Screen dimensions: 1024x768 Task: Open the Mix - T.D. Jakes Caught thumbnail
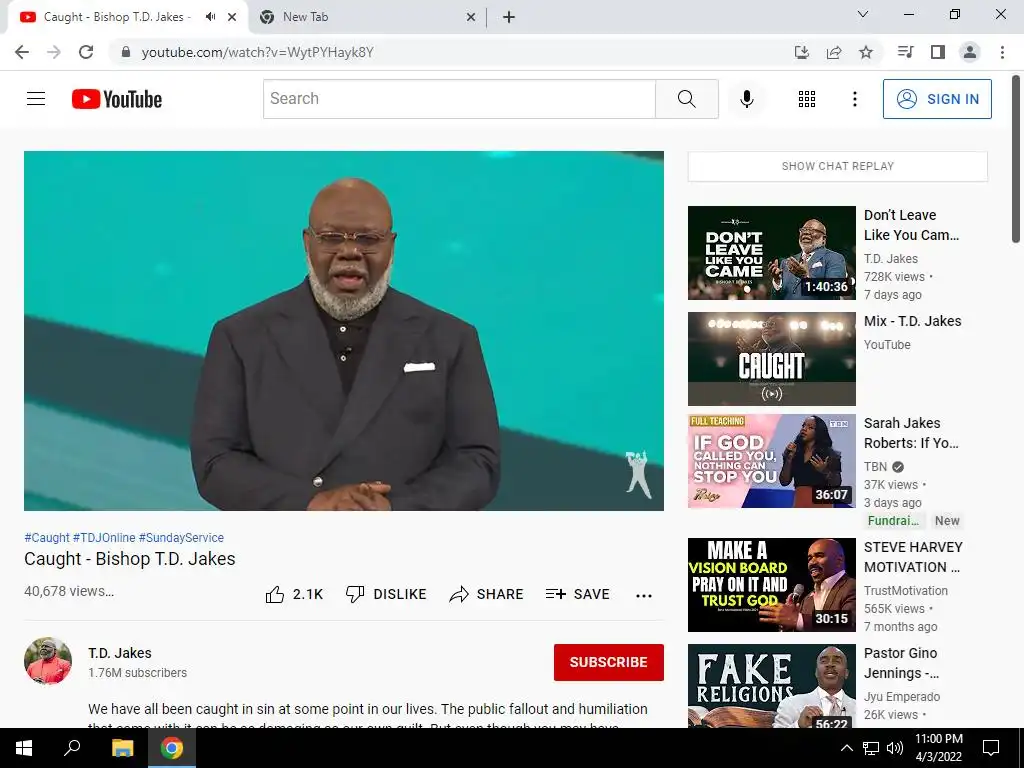coord(772,359)
